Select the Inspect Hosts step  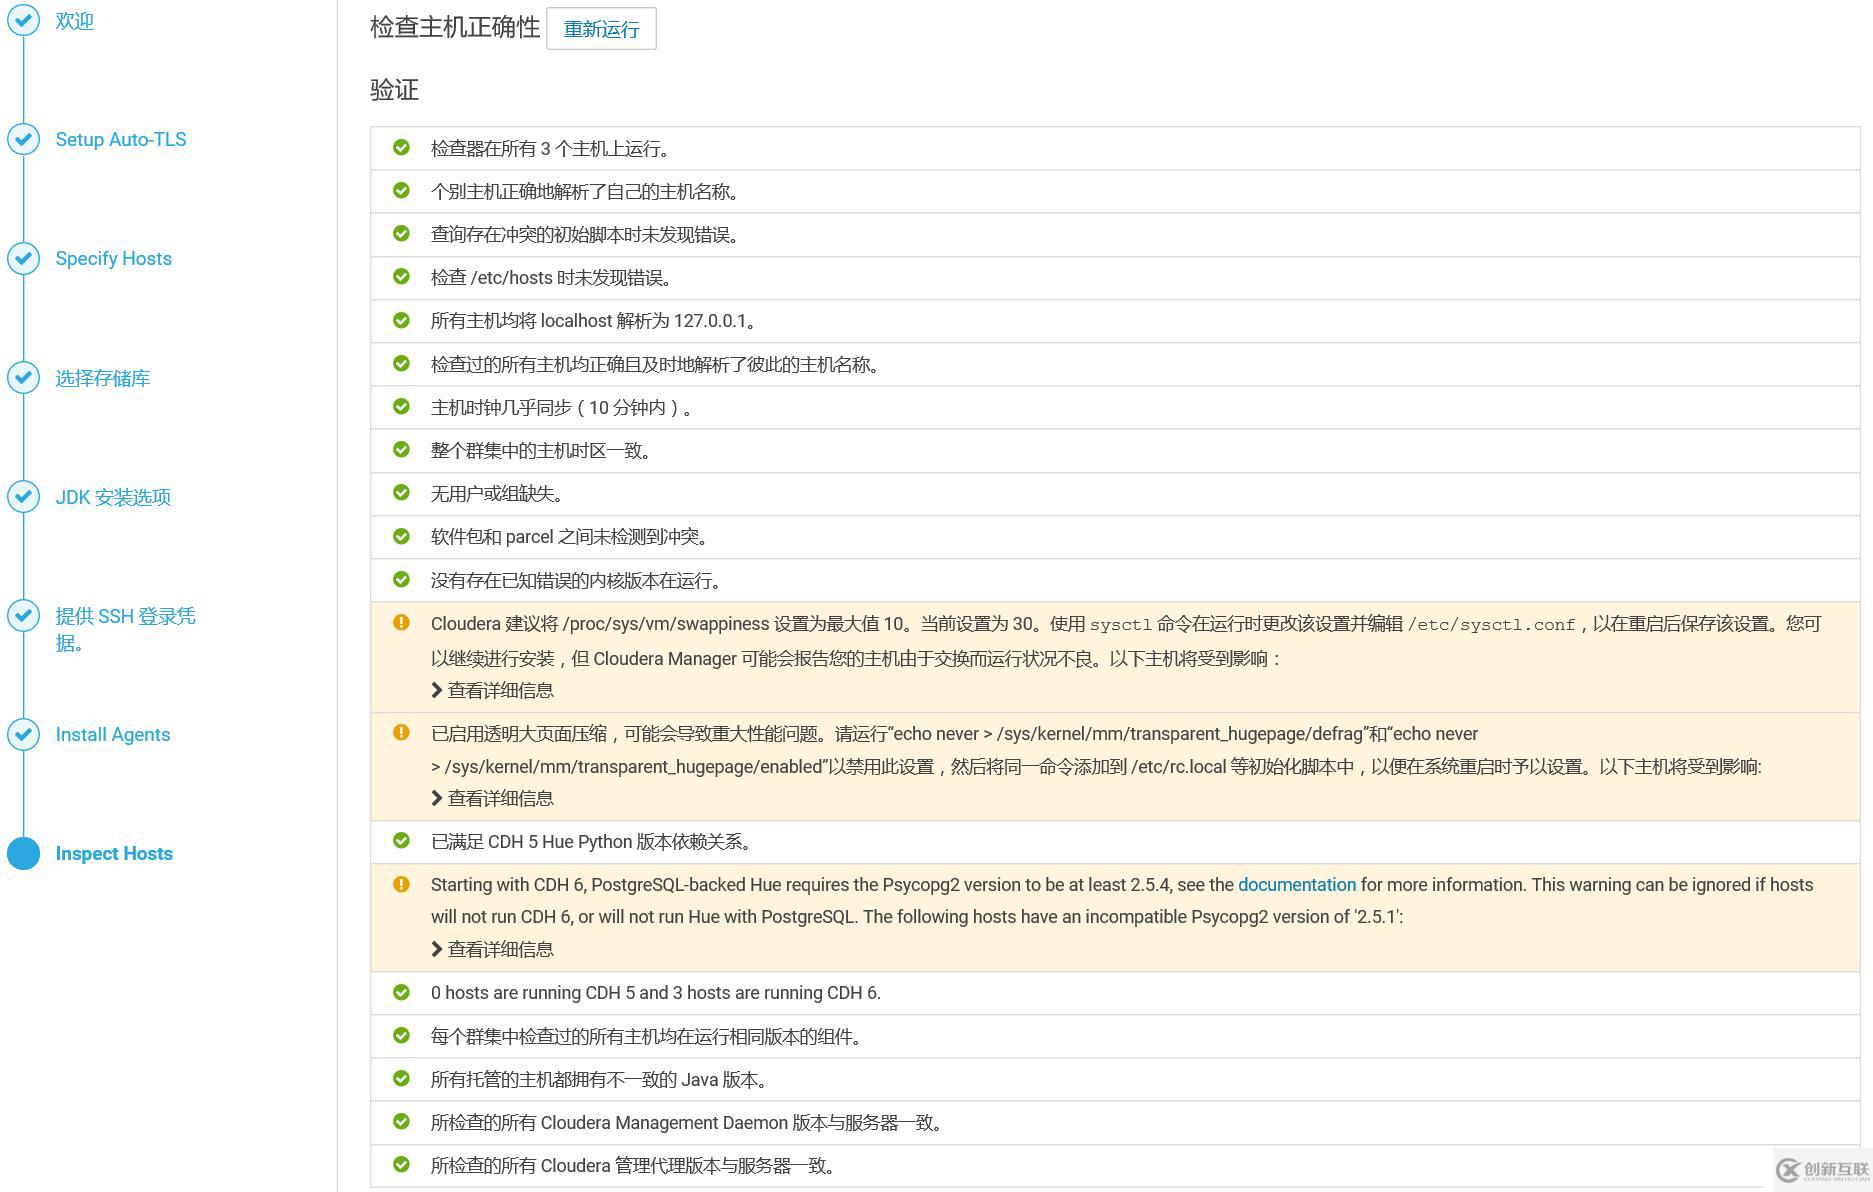(x=114, y=854)
